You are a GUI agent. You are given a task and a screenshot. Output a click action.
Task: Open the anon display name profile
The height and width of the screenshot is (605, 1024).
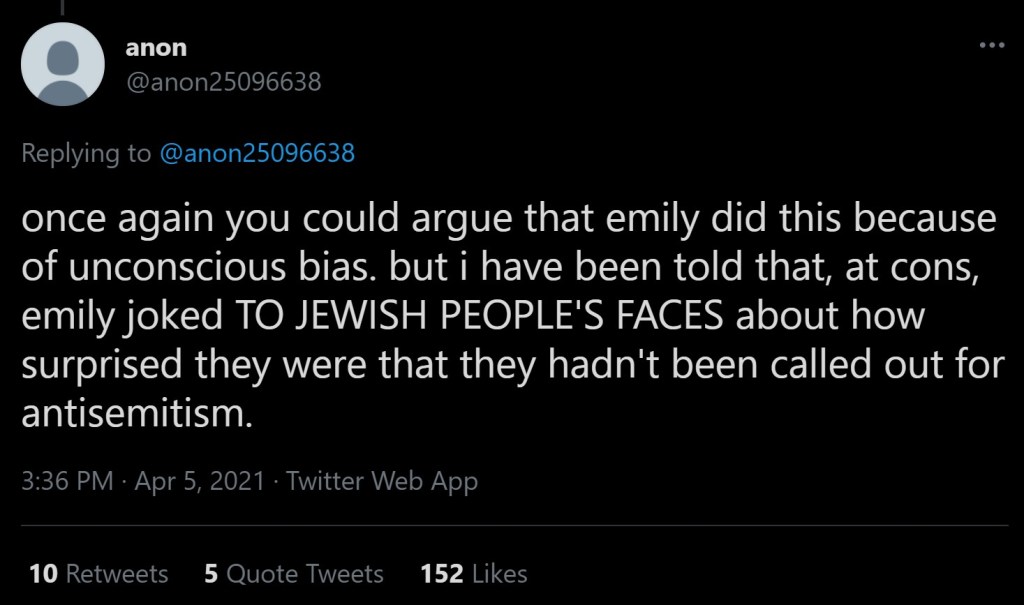pyautogui.click(x=156, y=47)
